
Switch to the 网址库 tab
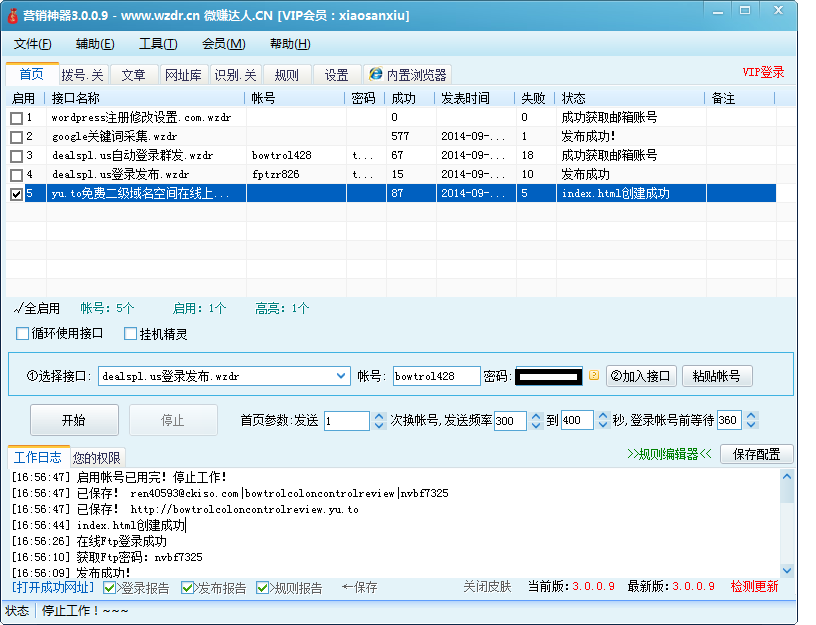pyautogui.click(x=183, y=75)
